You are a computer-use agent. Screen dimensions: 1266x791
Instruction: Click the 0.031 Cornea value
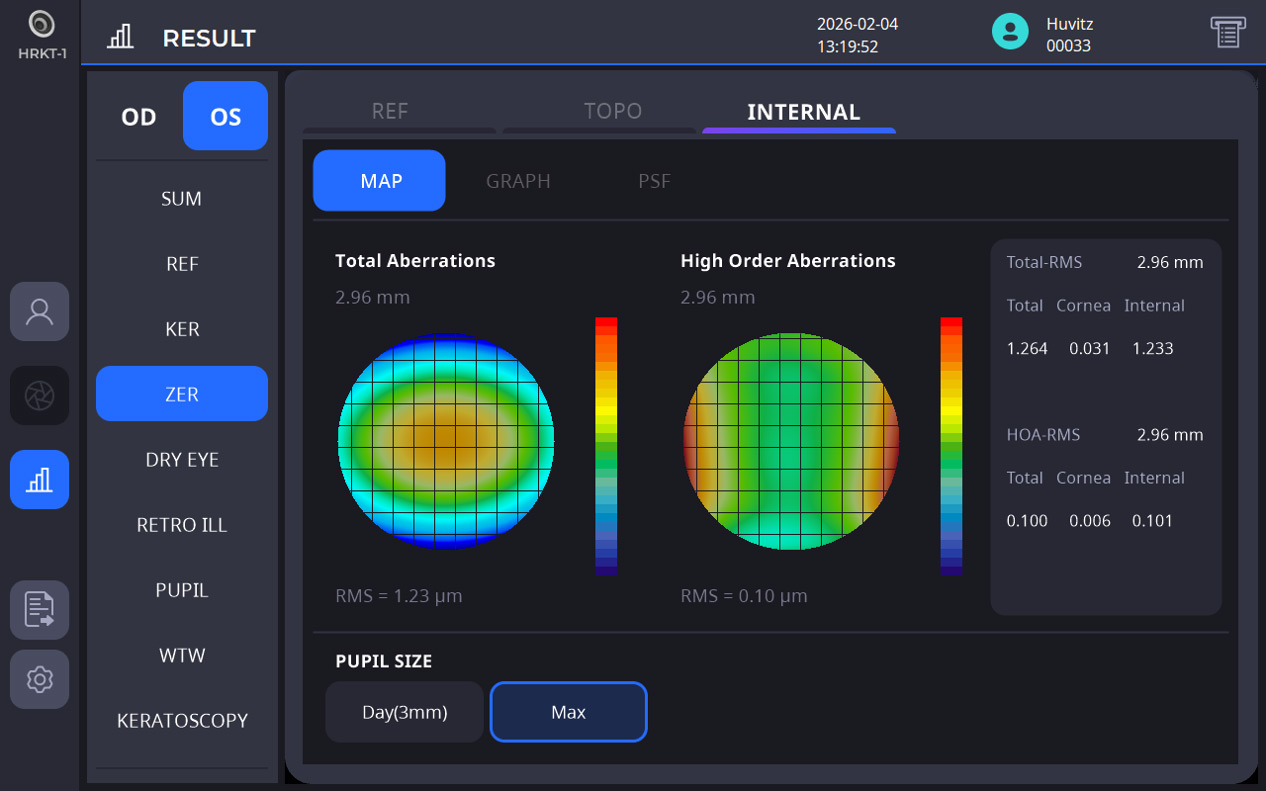click(x=1089, y=349)
